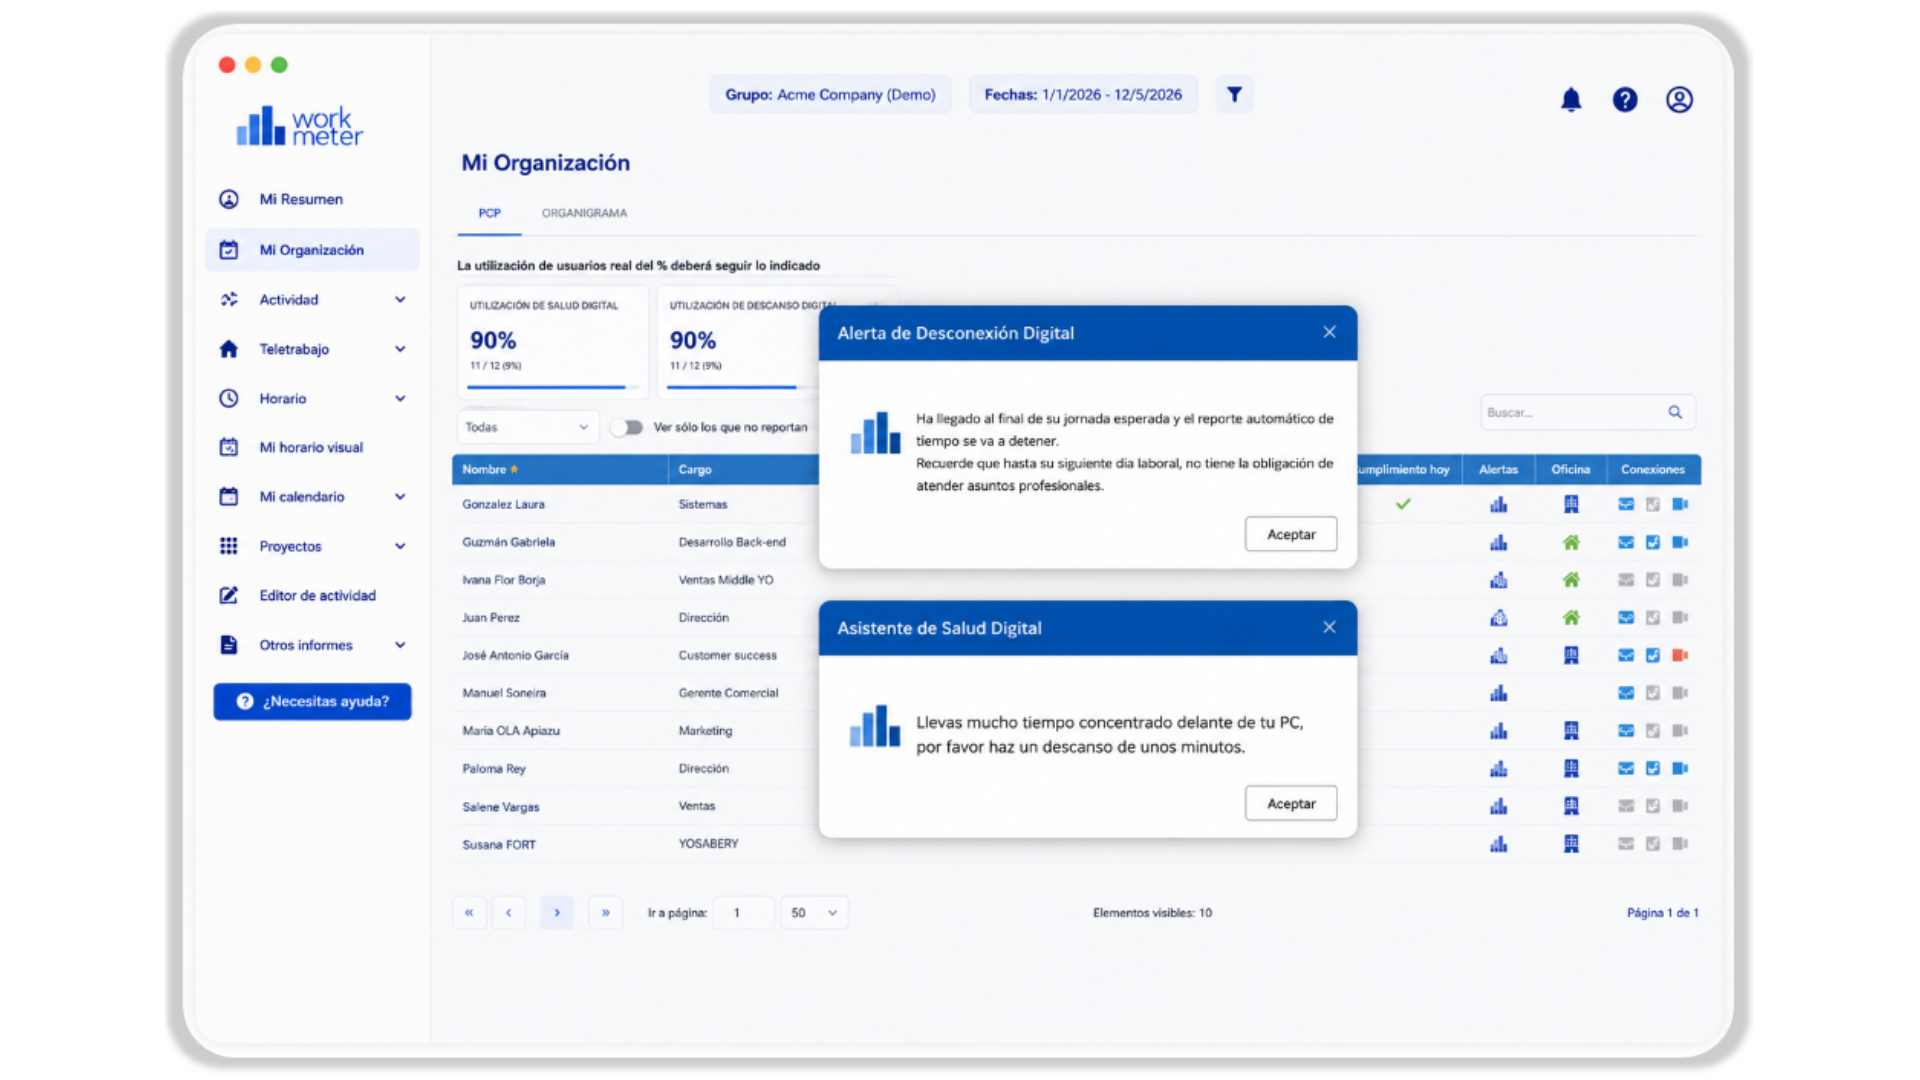Viewport: 1920px width, 1080px height.
Task: Click the Alertas column header
Action: tap(1498, 469)
